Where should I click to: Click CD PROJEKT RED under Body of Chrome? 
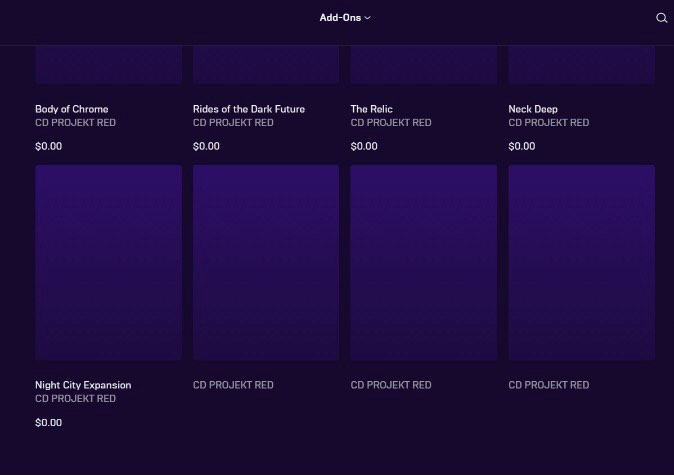(x=76, y=123)
